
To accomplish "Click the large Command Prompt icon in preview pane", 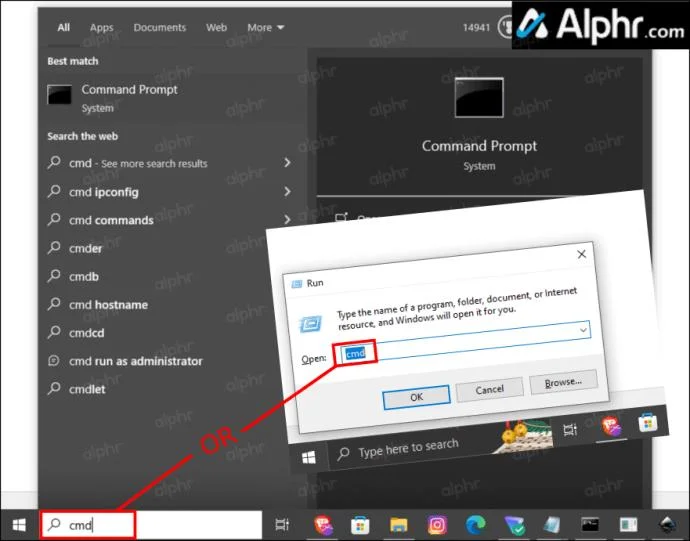I will 479,98.
